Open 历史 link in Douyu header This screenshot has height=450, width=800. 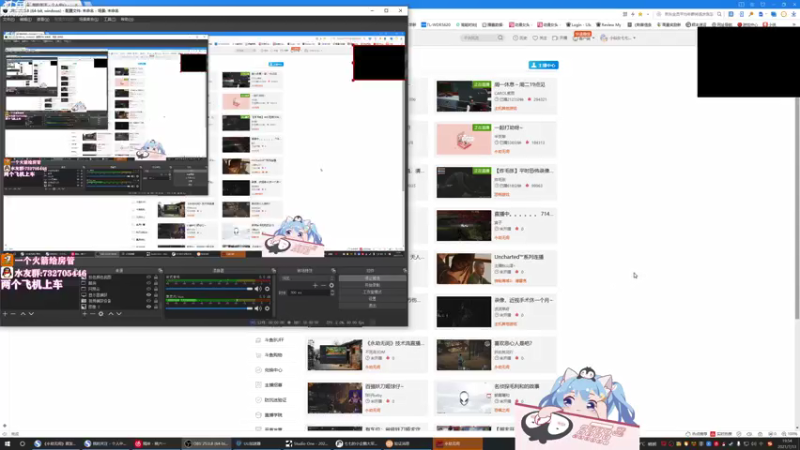click(x=520, y=38)
